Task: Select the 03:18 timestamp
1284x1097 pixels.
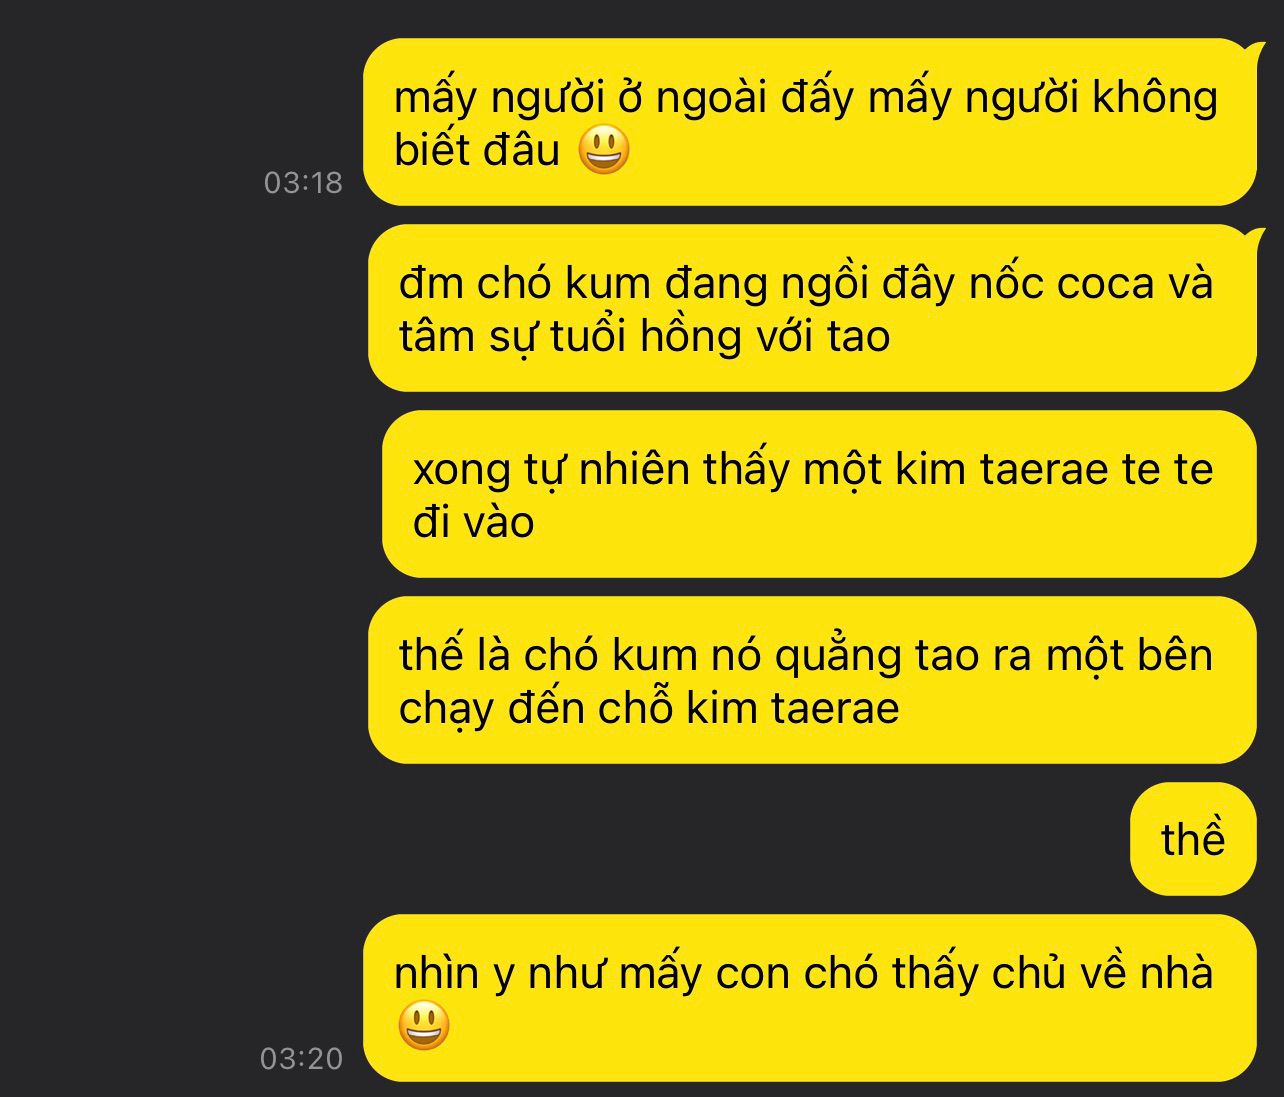Action: (x=303, y=183)
